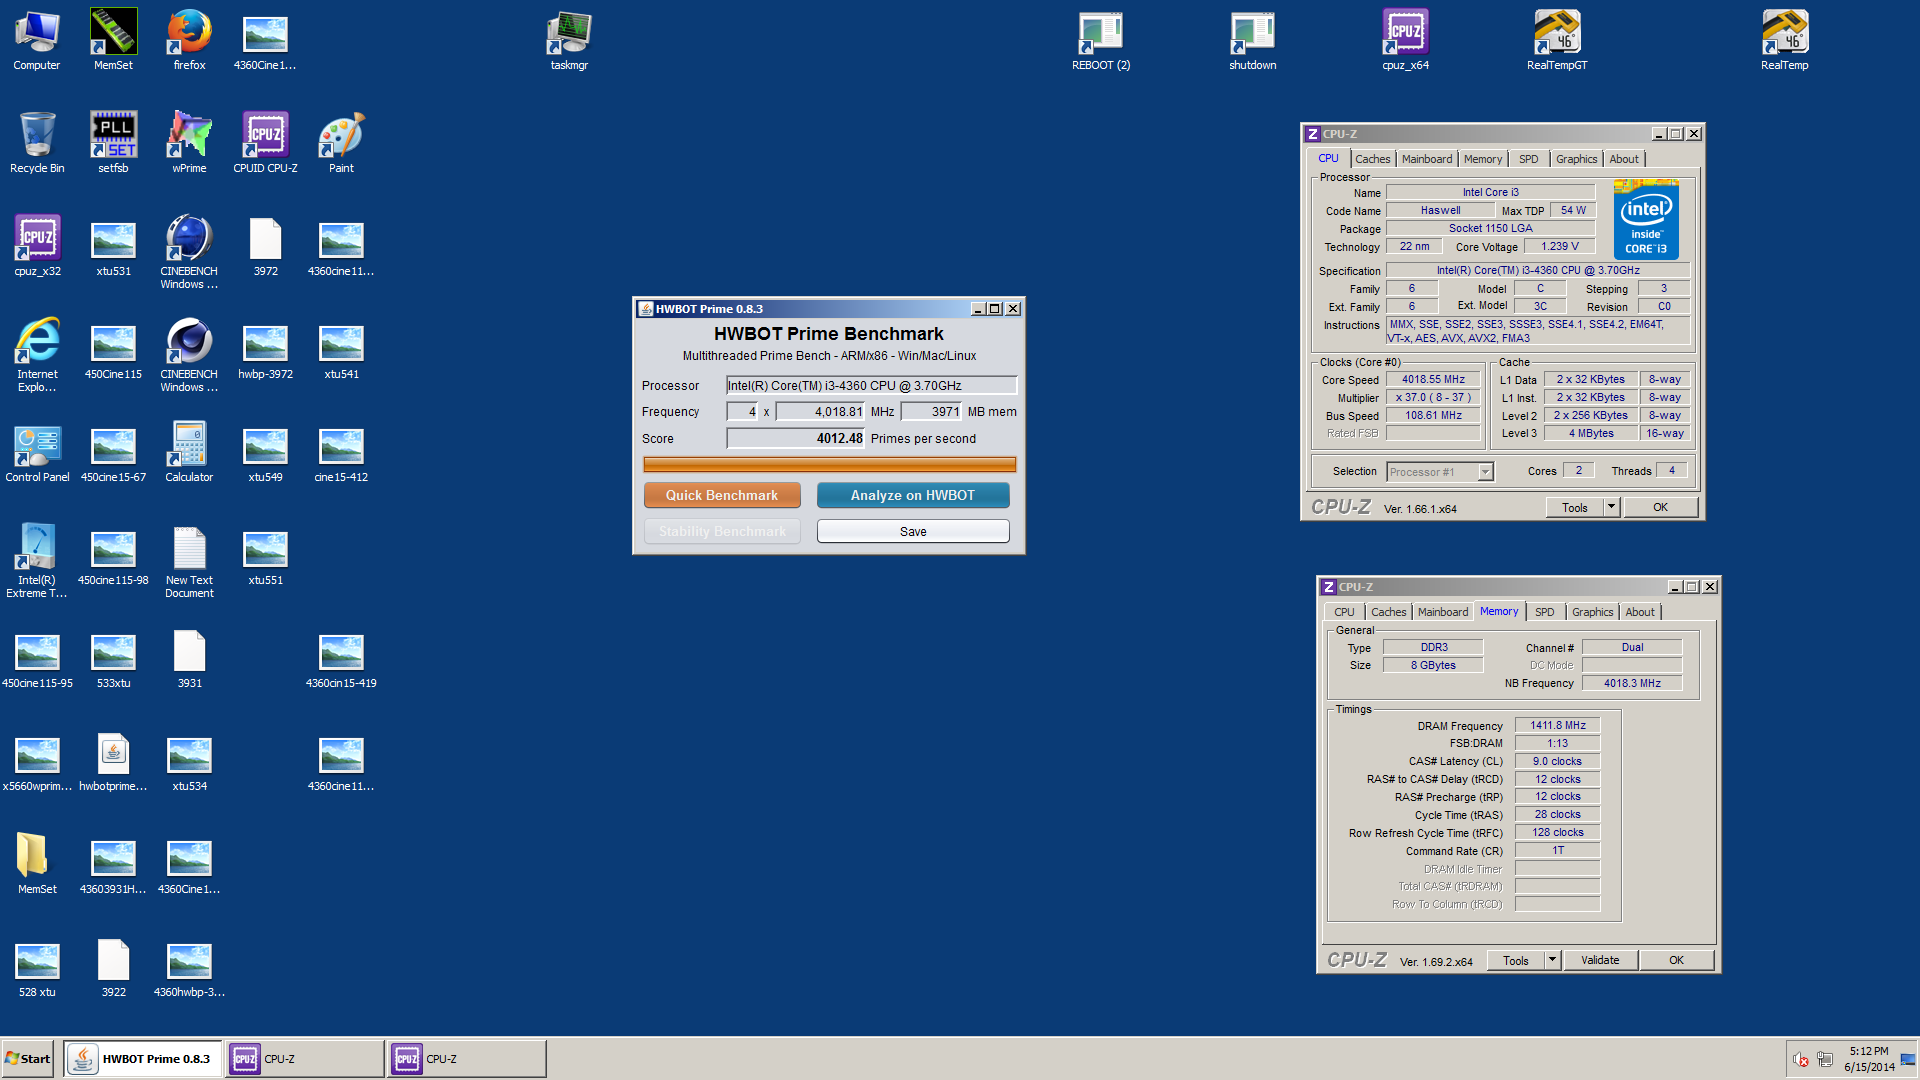Open the taskmgr desktop shortcut
The width and height of the screenshot is (1920, 1080).
click(x=569, y=40)
